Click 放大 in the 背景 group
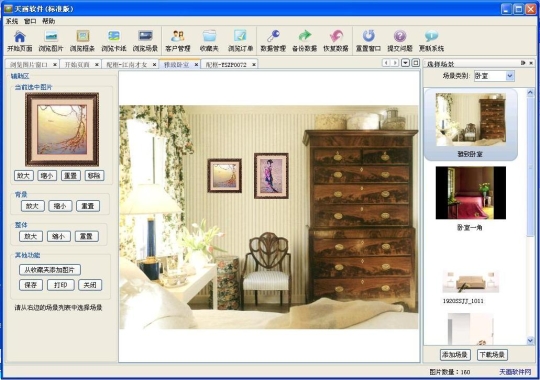The width and height of the screenshot is (540, 380). tap(33, 206)
